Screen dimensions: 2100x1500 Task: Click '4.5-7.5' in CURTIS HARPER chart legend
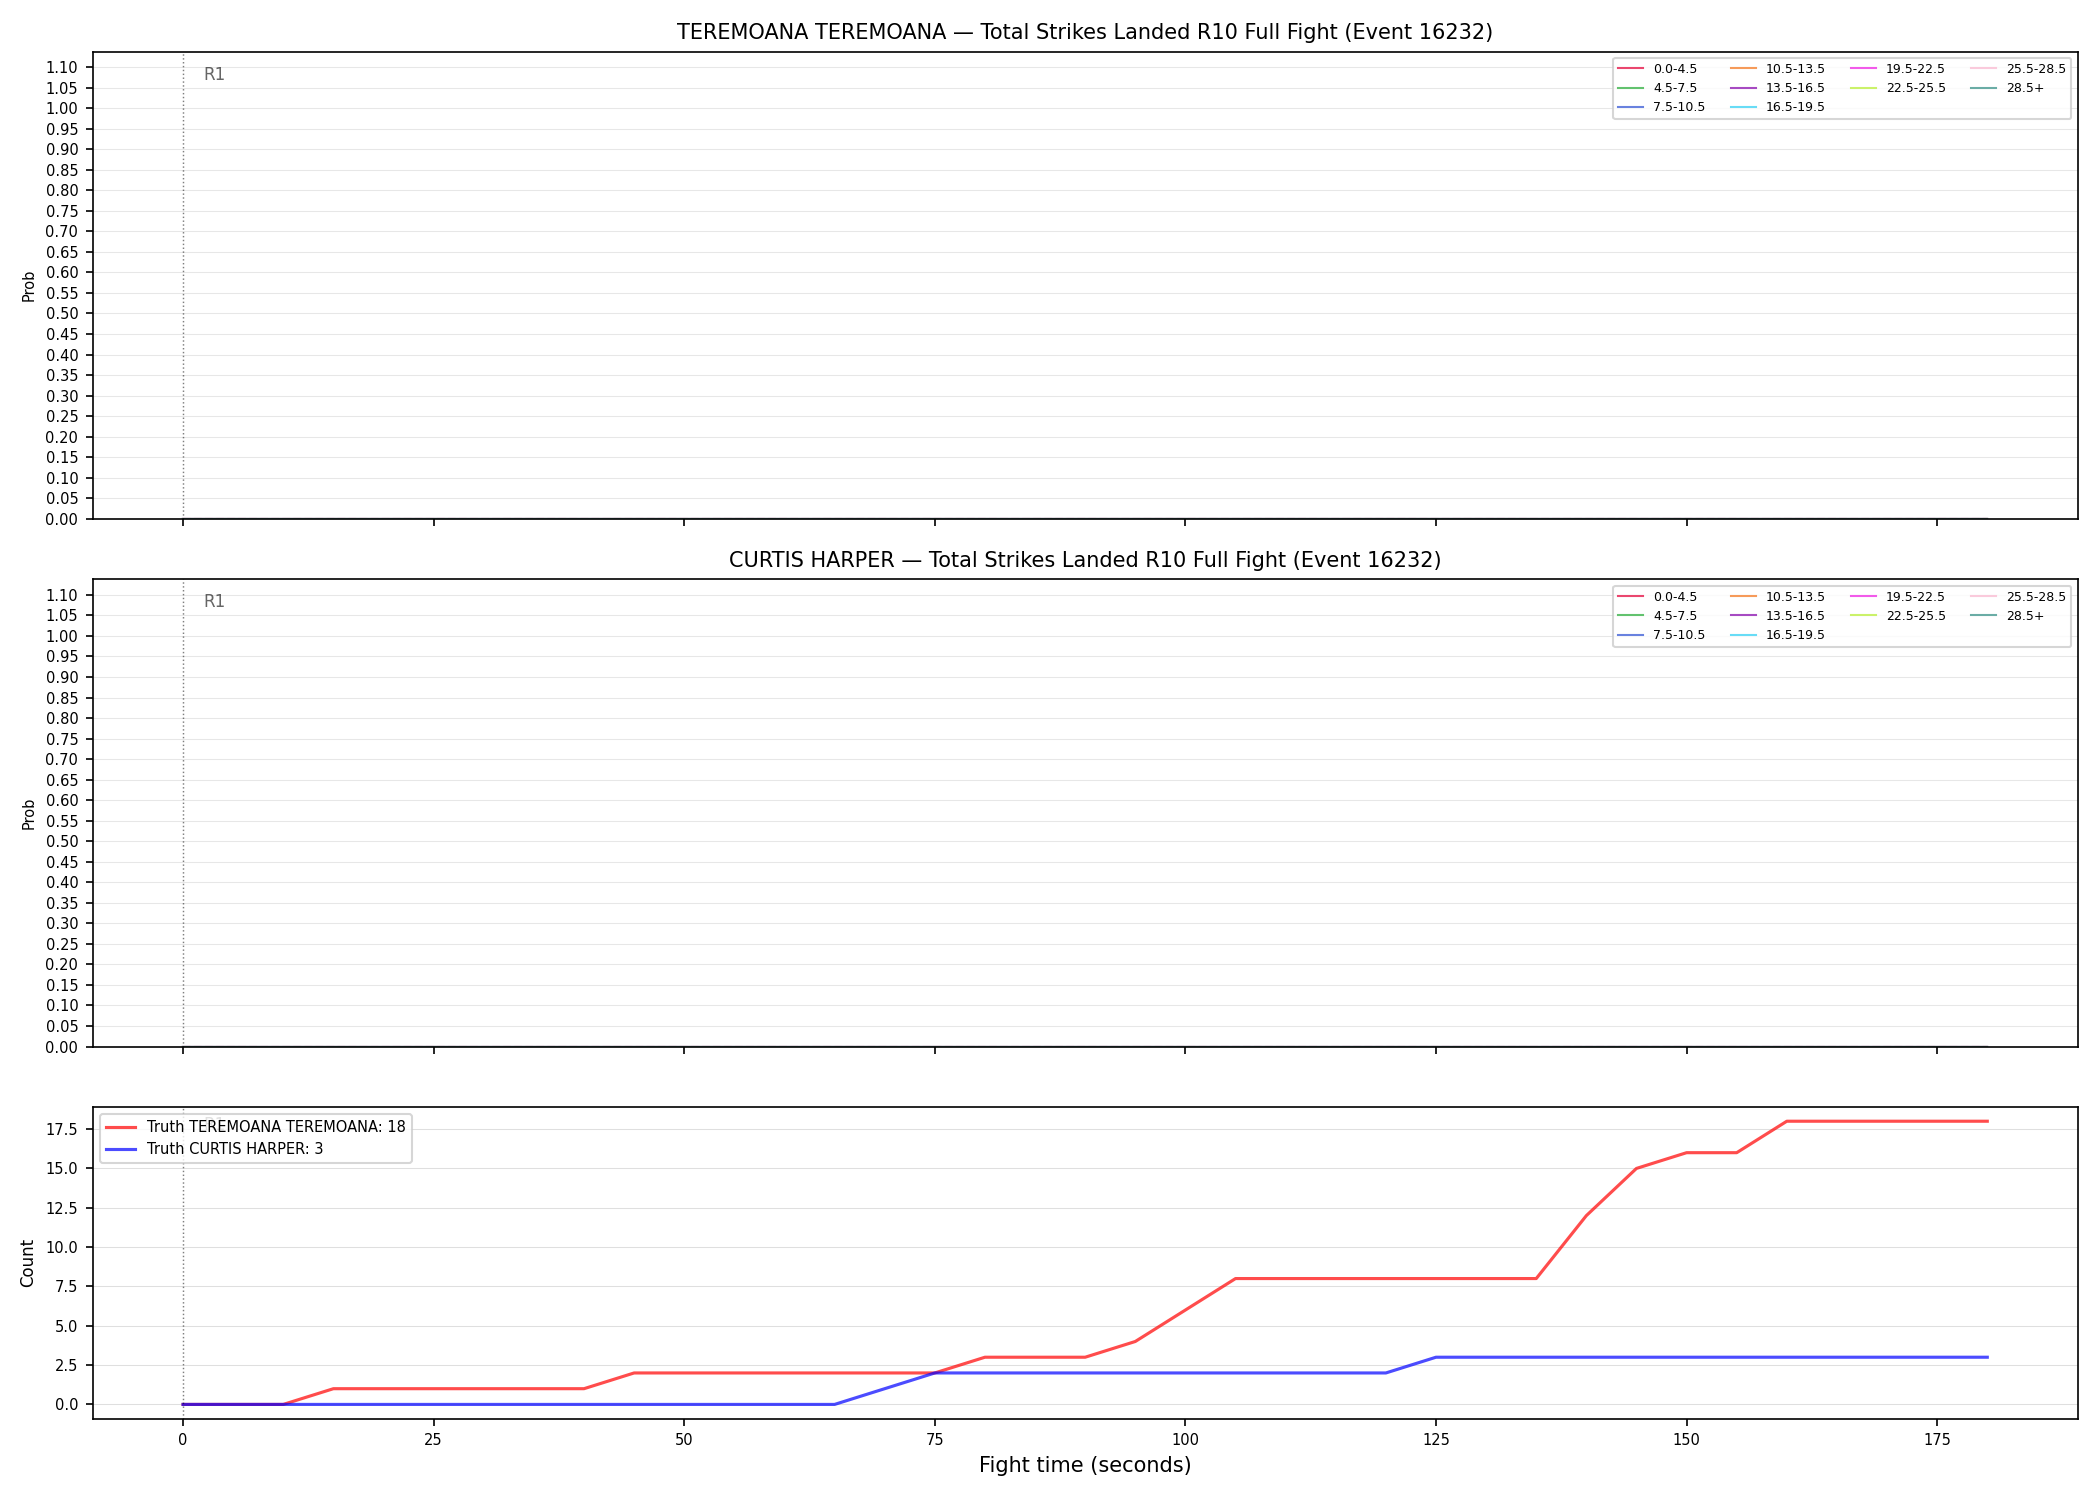pos(1675,616)
